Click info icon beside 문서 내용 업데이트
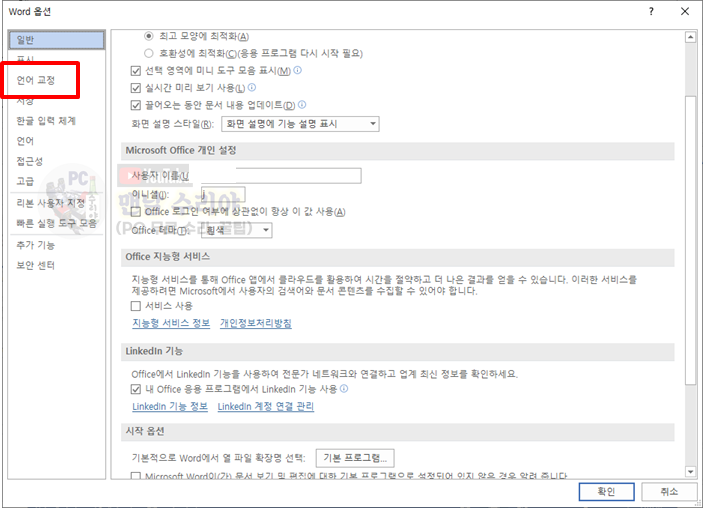 click(x=302, y=104)
